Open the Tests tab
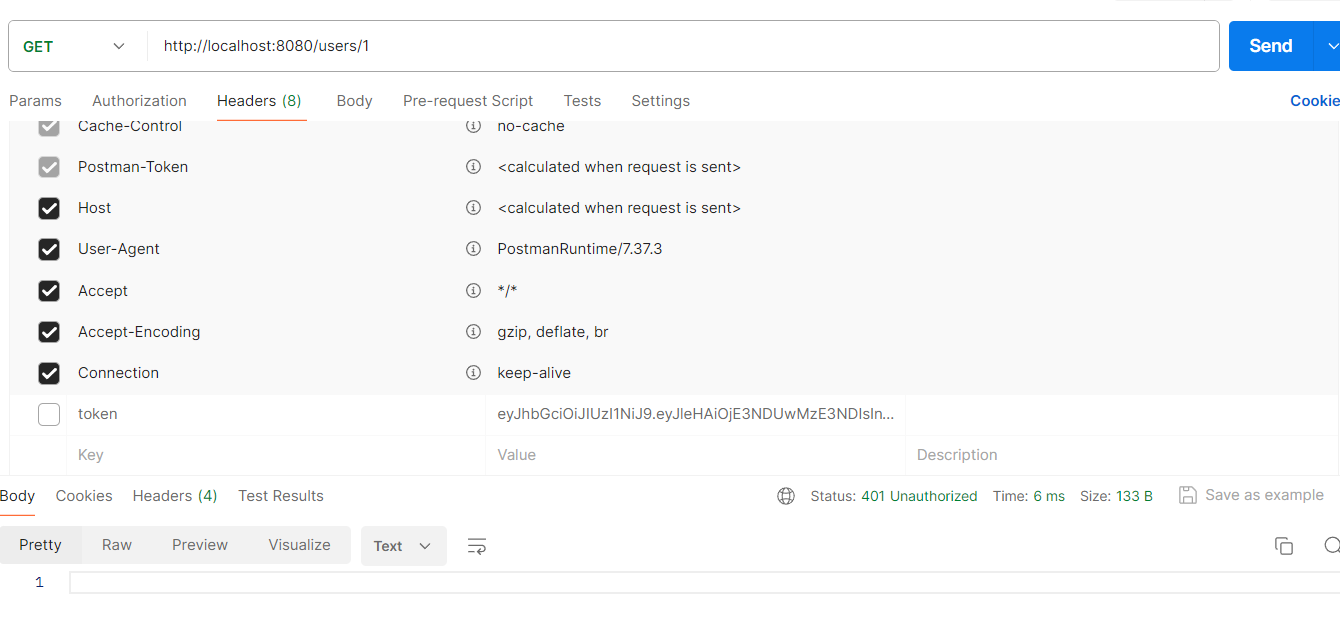The width and height of the screenshot is (1340, 640). click(x=582, y=101)
